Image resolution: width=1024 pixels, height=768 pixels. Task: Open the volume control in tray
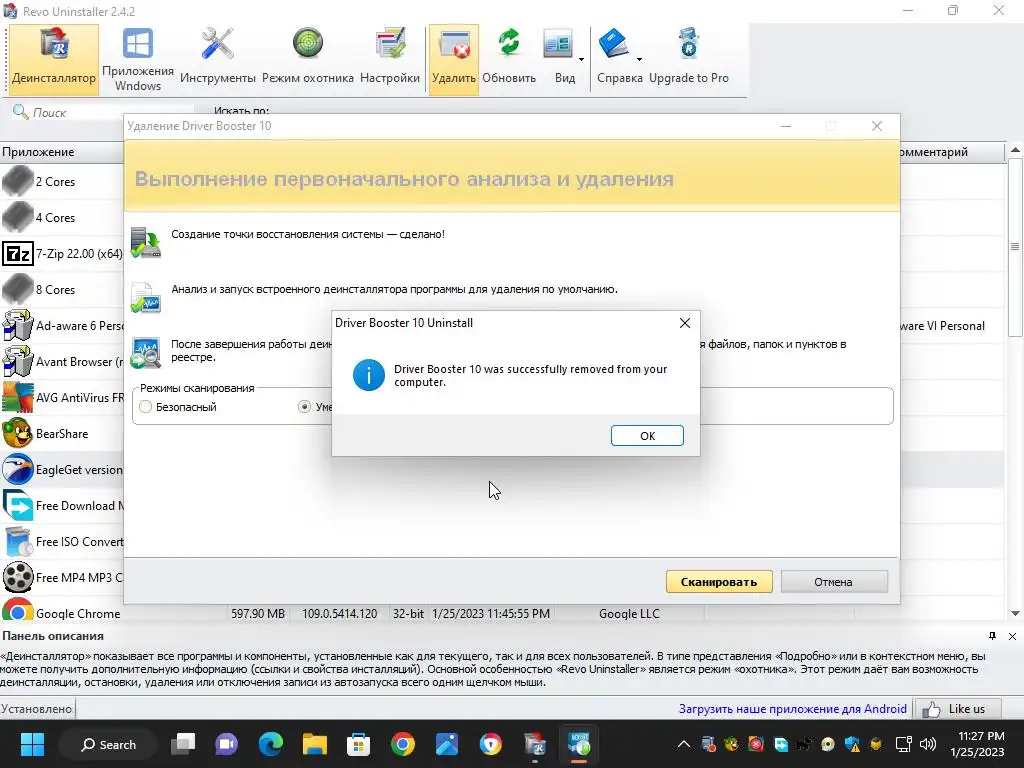927,744
